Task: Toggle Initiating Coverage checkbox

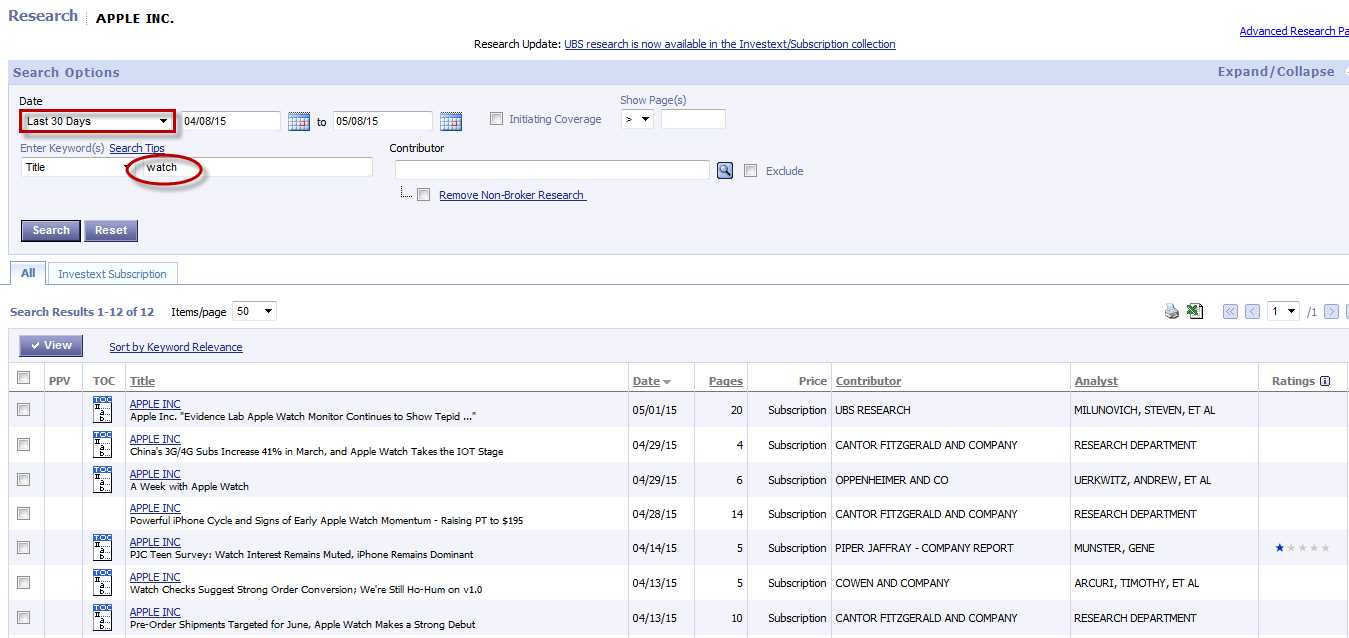Action: point(497,119)
